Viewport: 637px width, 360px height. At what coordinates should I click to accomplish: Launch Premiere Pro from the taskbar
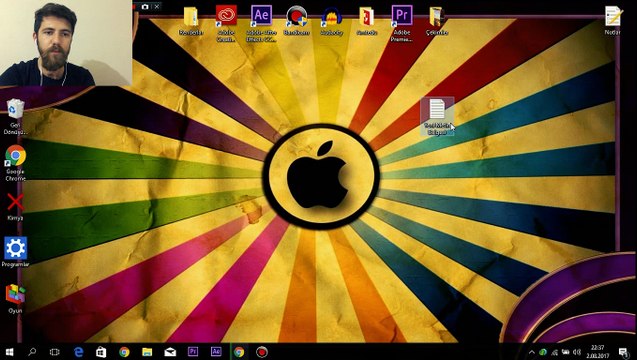193,352
